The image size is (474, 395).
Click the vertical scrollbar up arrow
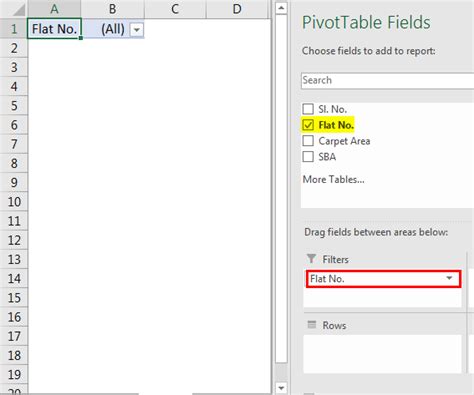point(281,7)
